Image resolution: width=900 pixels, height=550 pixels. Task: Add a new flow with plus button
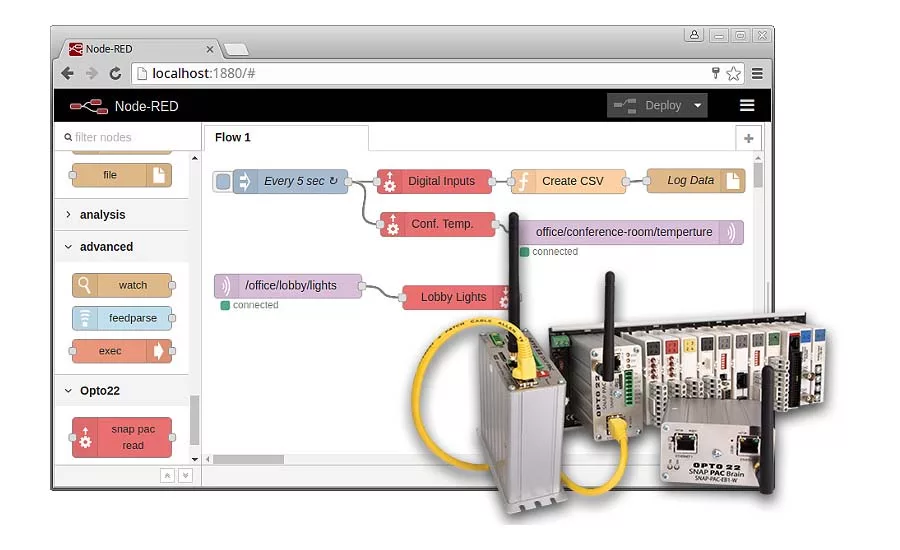748,138
